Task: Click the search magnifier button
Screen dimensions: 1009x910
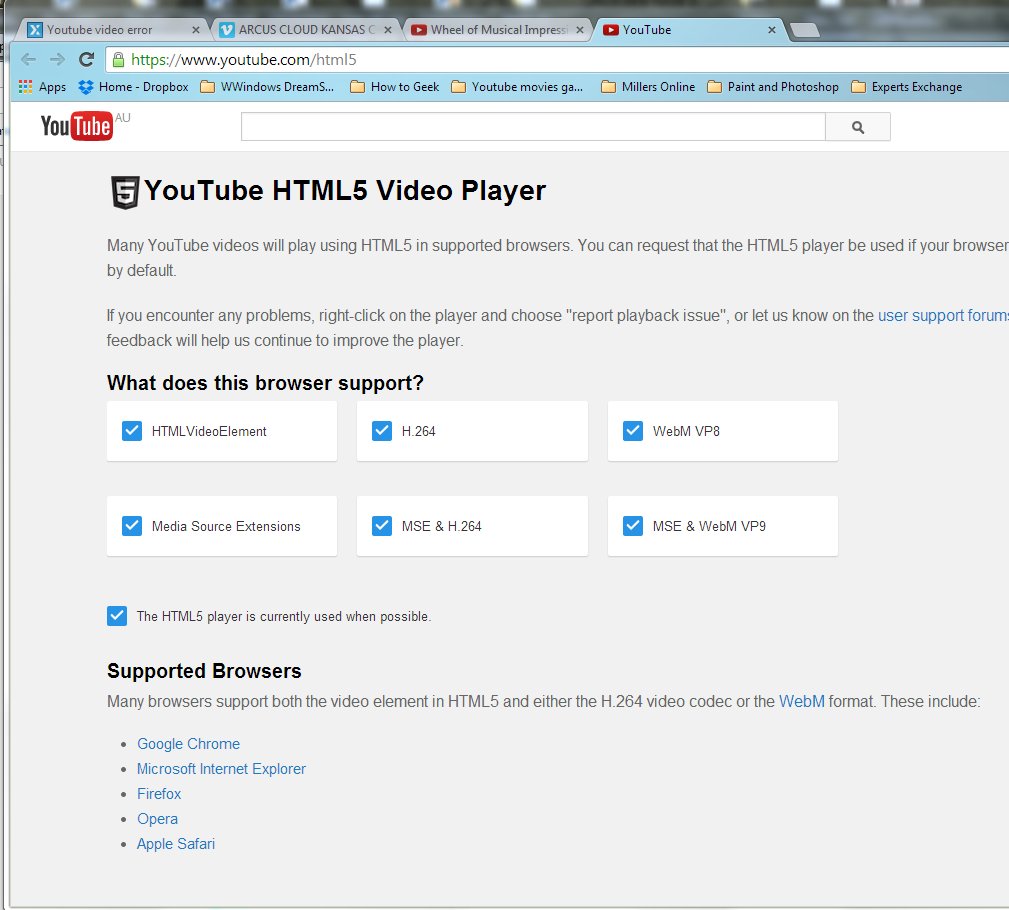Action: tap(858, 127)
